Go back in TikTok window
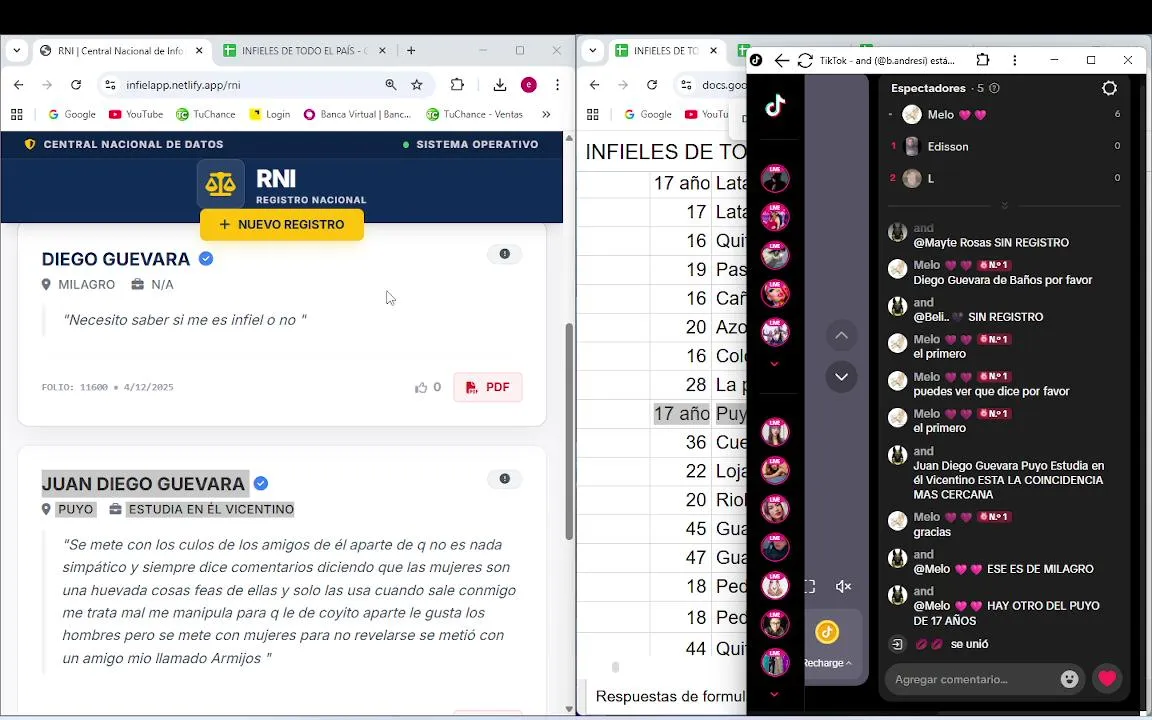The image size is (1152, 720). [782, 60]
